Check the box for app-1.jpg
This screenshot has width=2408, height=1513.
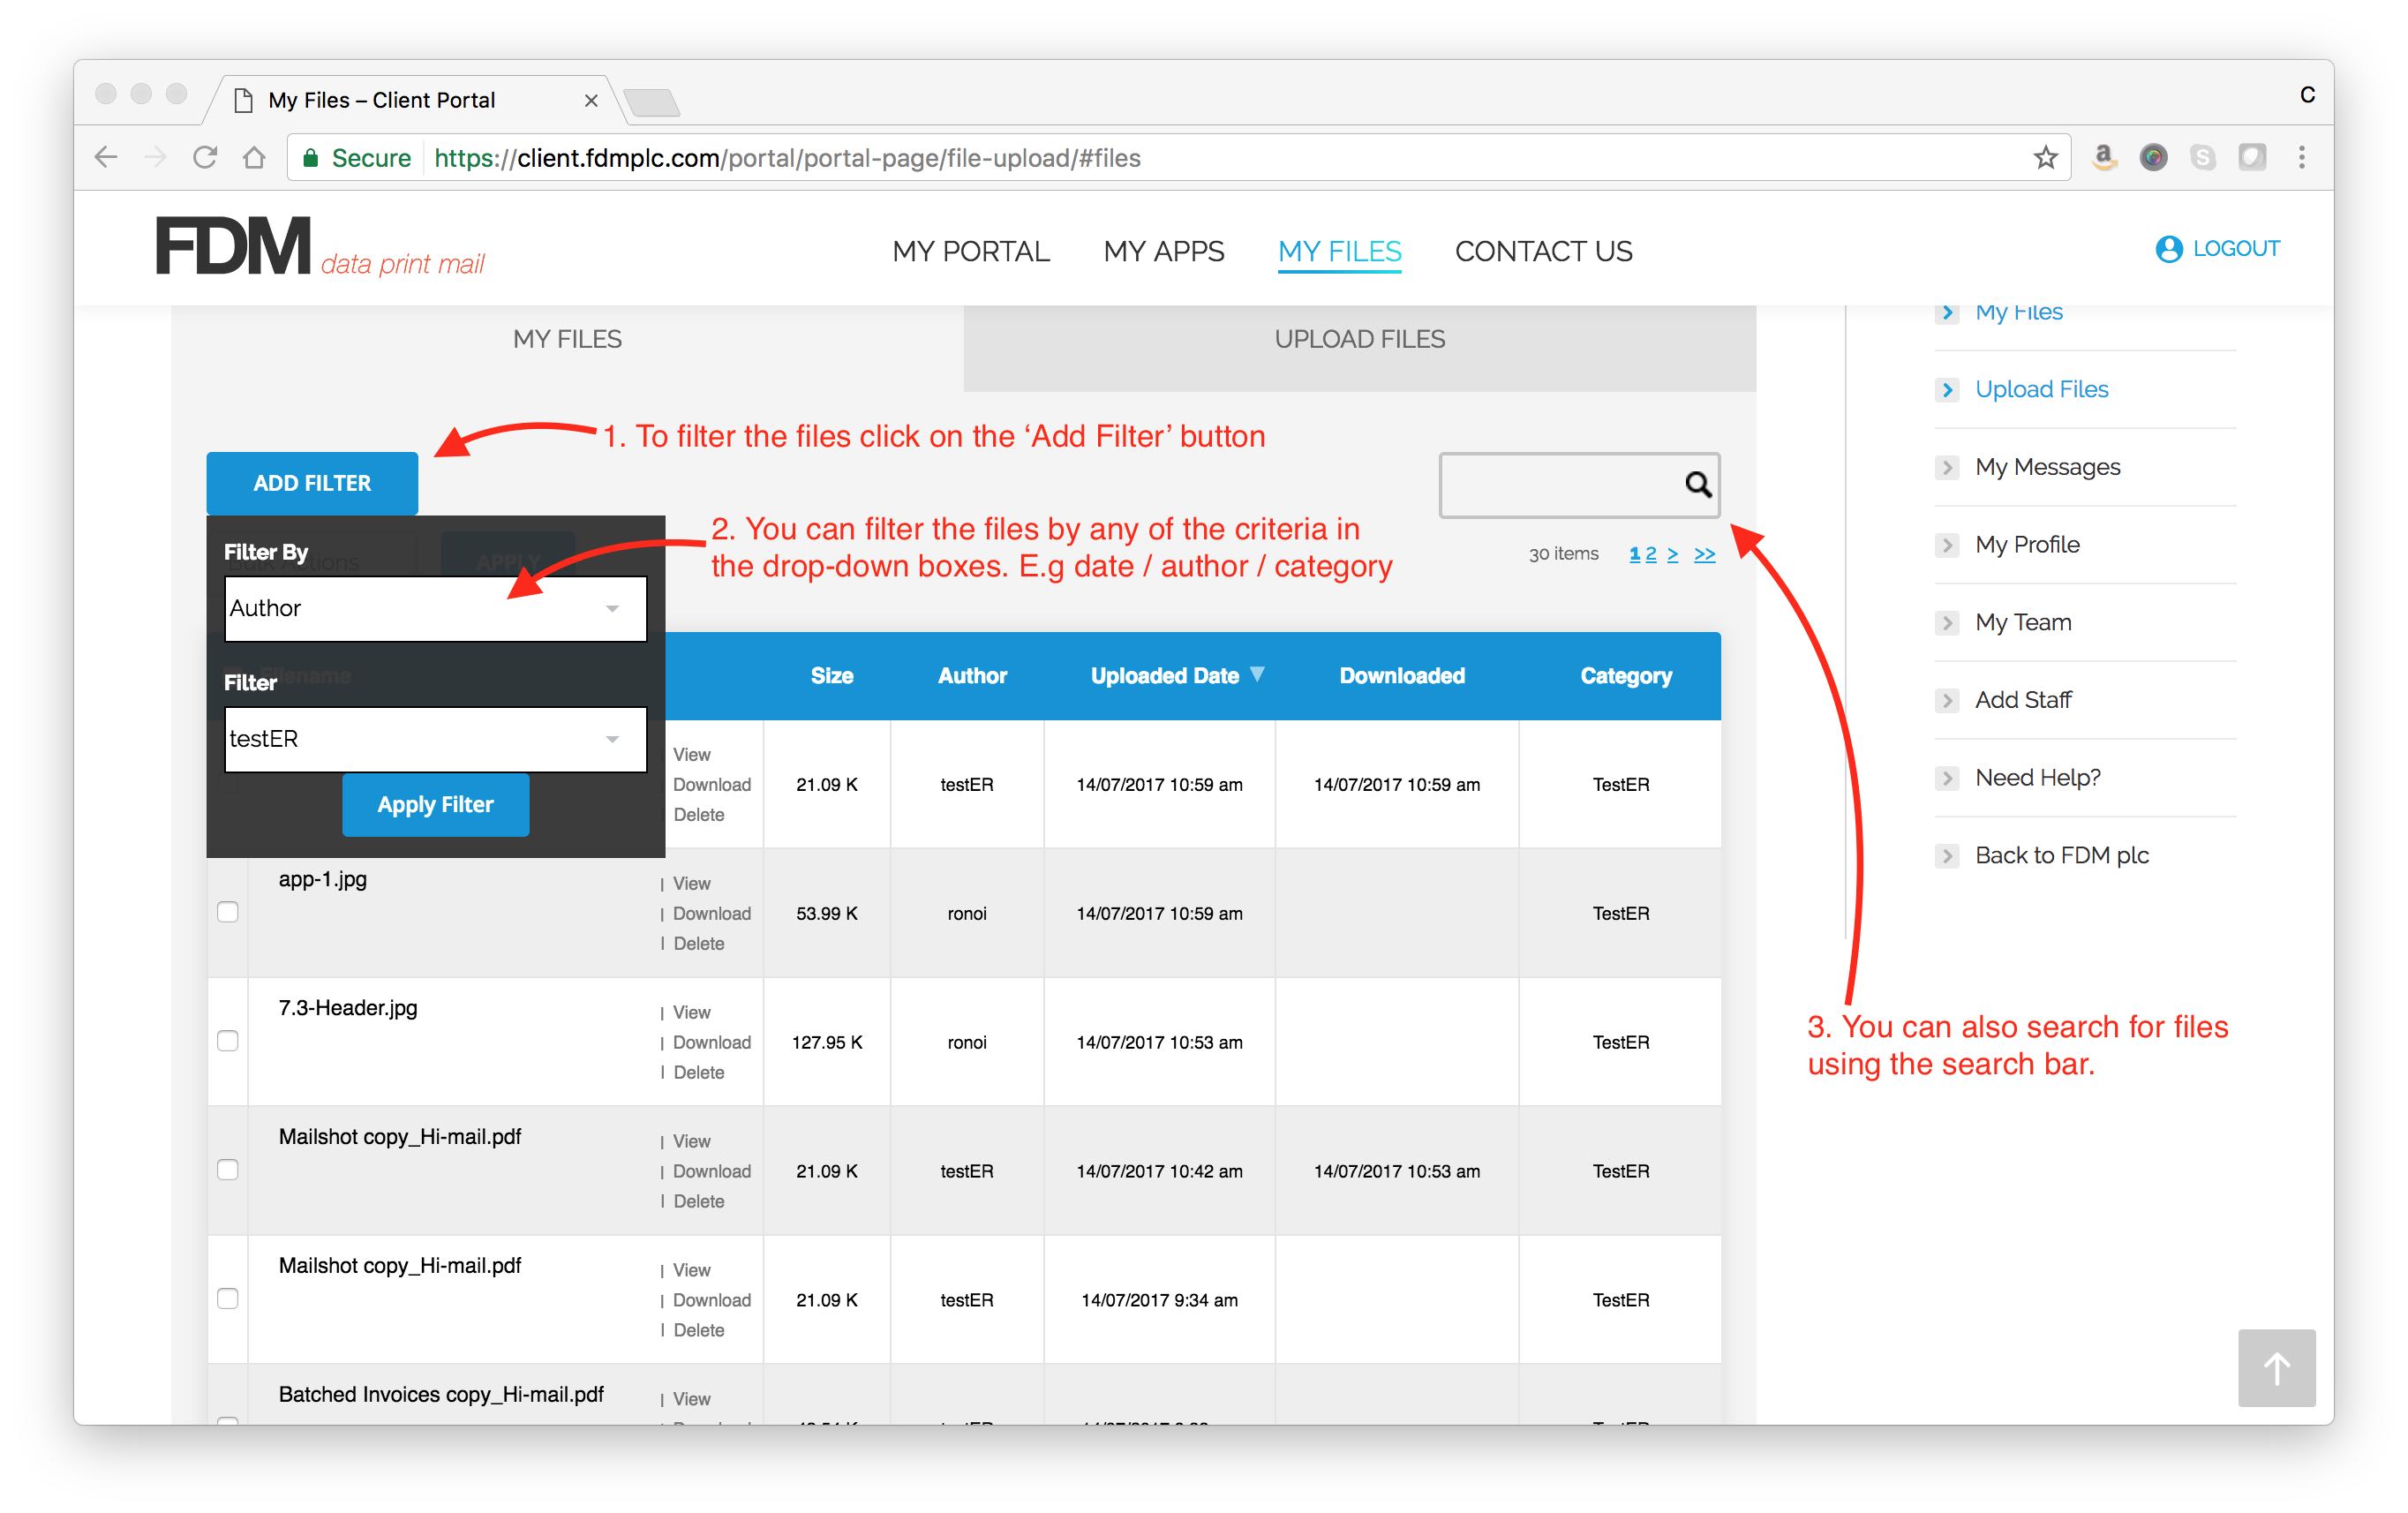pos(228,912)
